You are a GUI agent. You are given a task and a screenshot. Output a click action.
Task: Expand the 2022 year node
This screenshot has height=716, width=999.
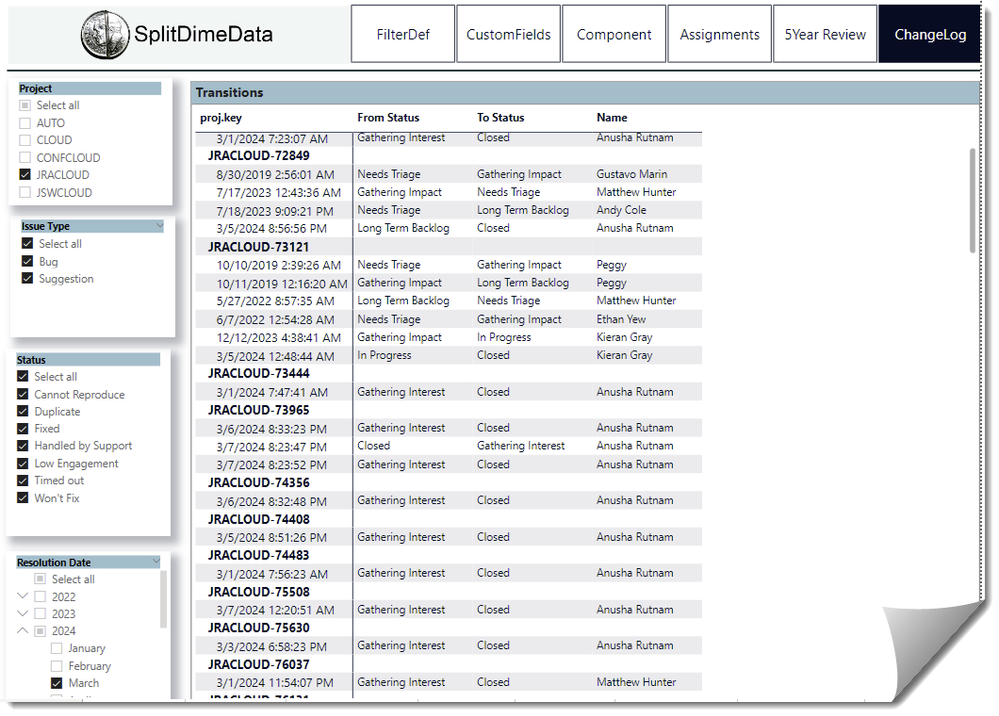(22, 596)
